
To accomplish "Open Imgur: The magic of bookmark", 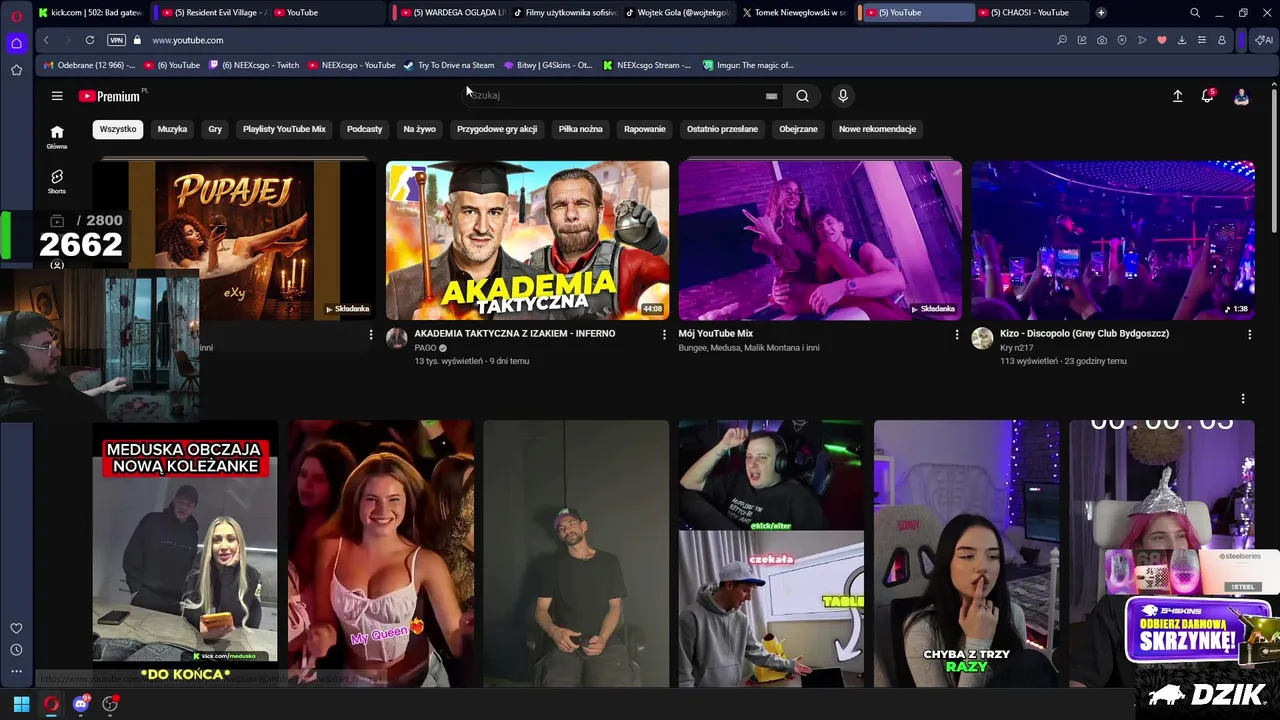I will tap(748, 65).
